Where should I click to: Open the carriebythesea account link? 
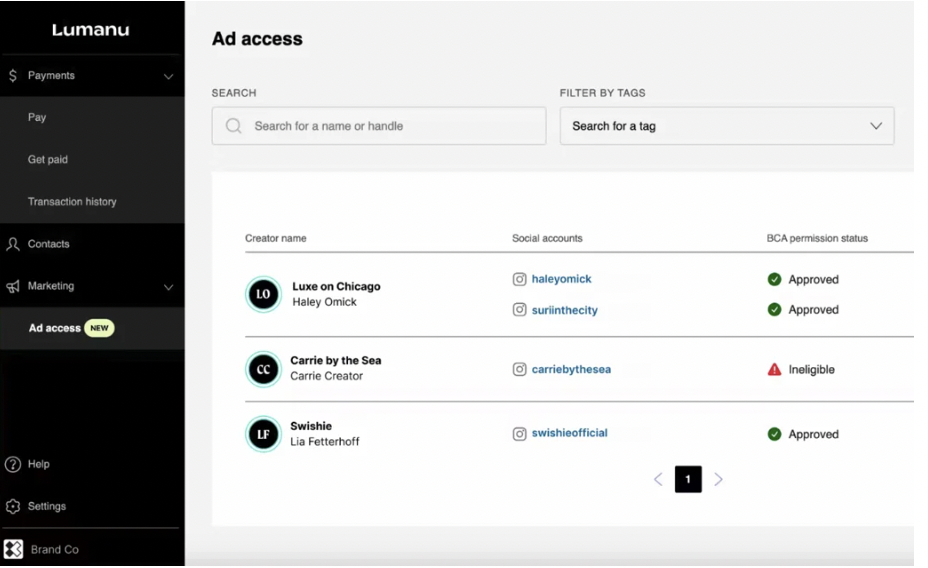click(x=571, y=369)
